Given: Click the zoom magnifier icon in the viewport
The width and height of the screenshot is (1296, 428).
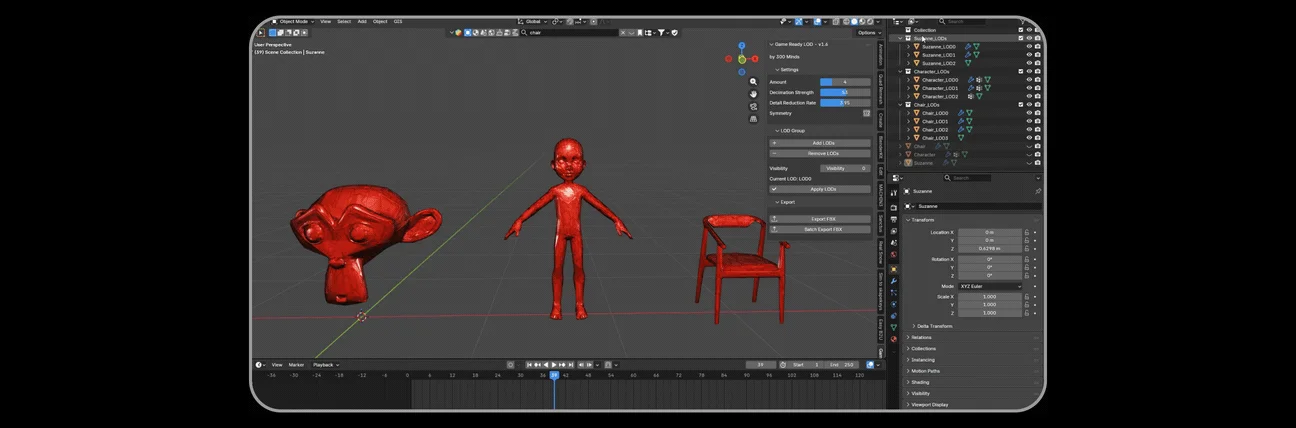Looking at the screenshot, I should point(753,82).
